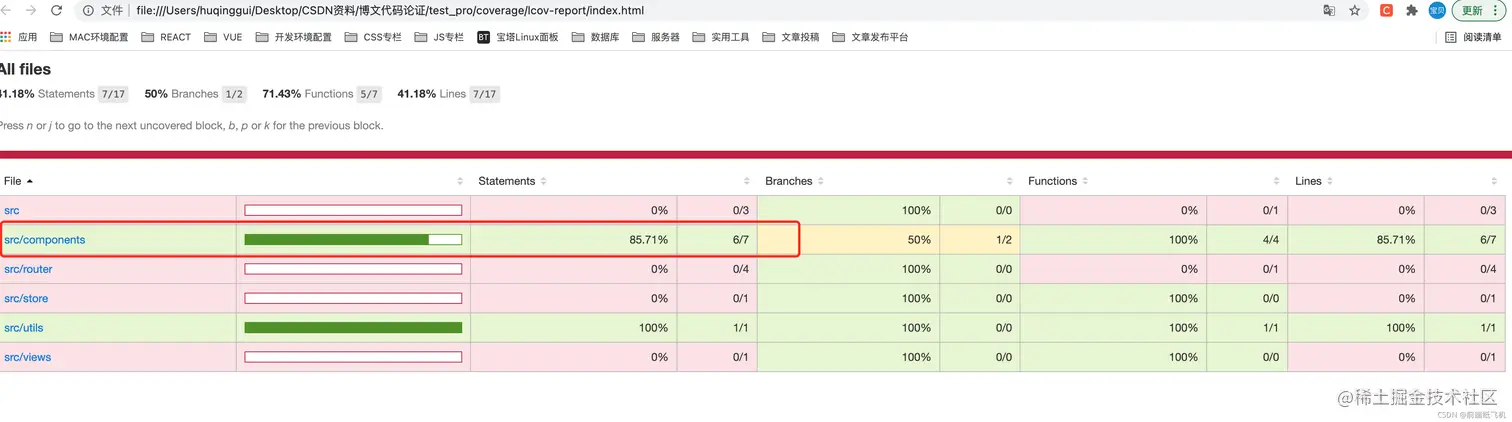Click the 41.18% Lines summary value
The height and width of the screenshot is (422, 1512).
pos(416,94)
